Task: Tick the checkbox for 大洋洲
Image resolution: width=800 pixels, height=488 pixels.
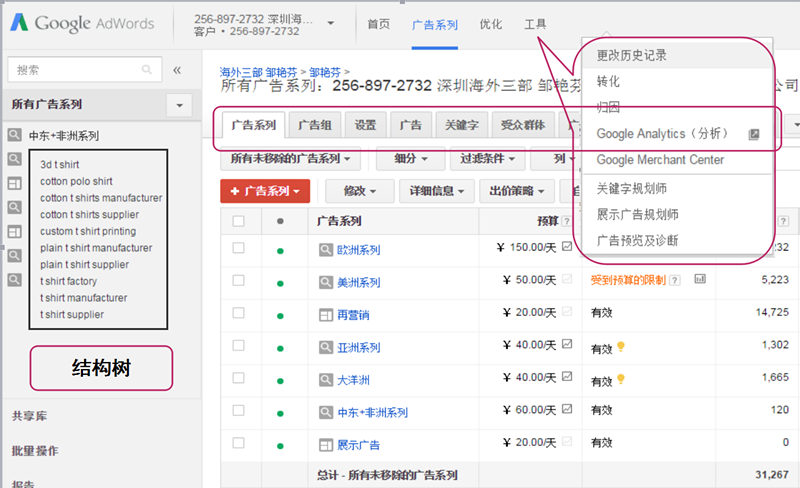Action: (238, 378)
